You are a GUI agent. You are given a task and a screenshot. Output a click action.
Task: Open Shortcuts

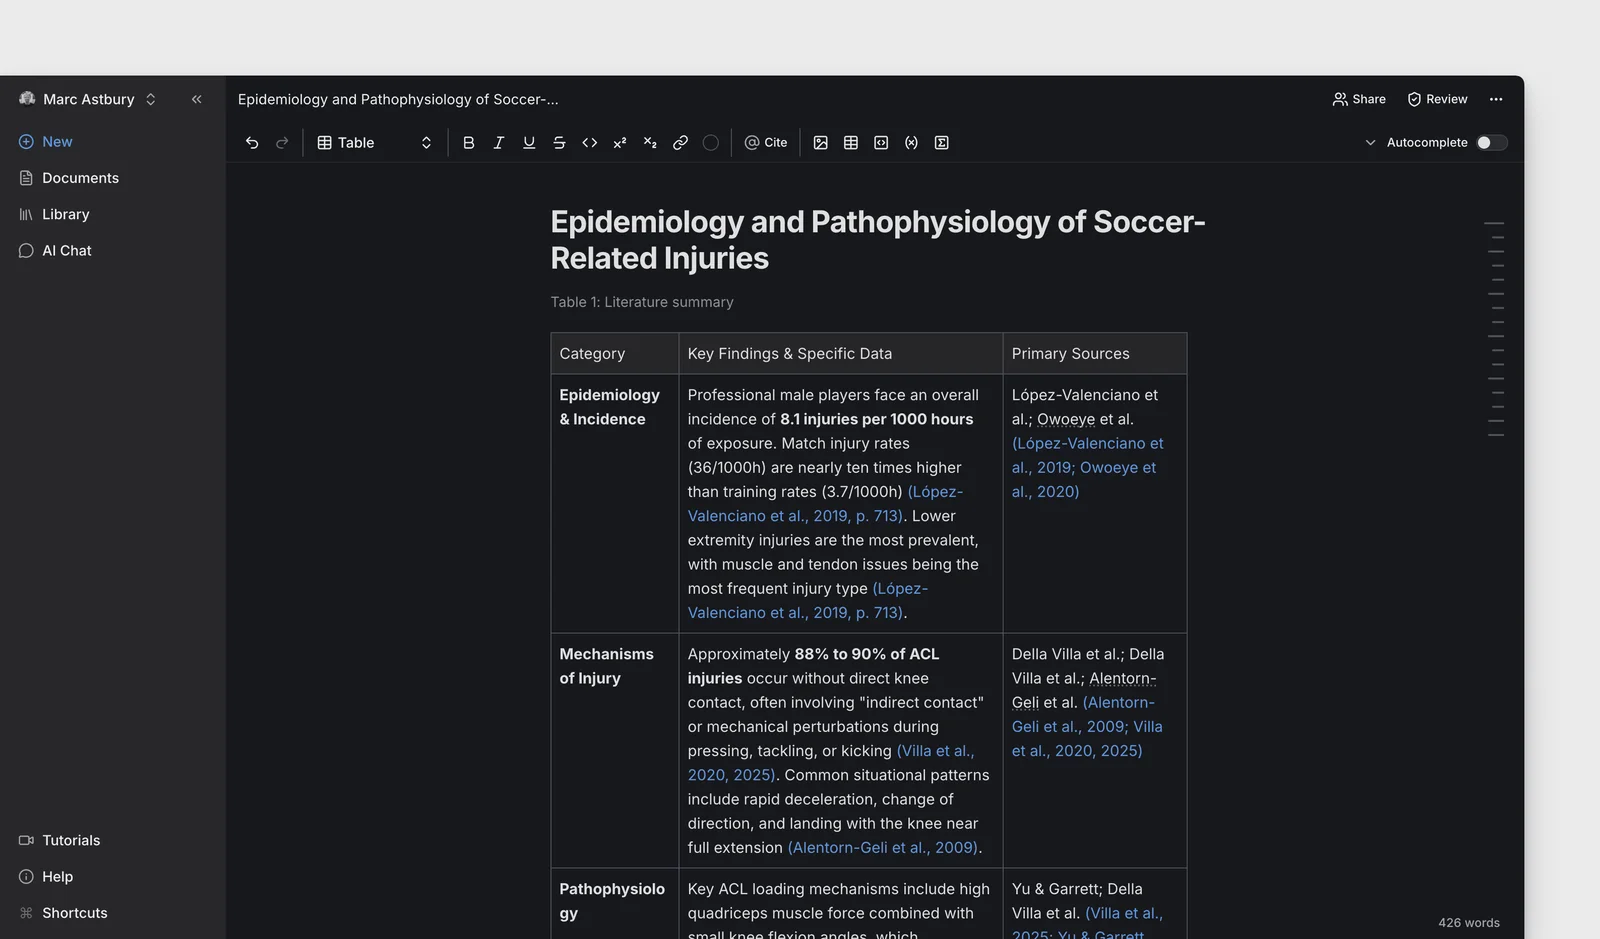63,913
